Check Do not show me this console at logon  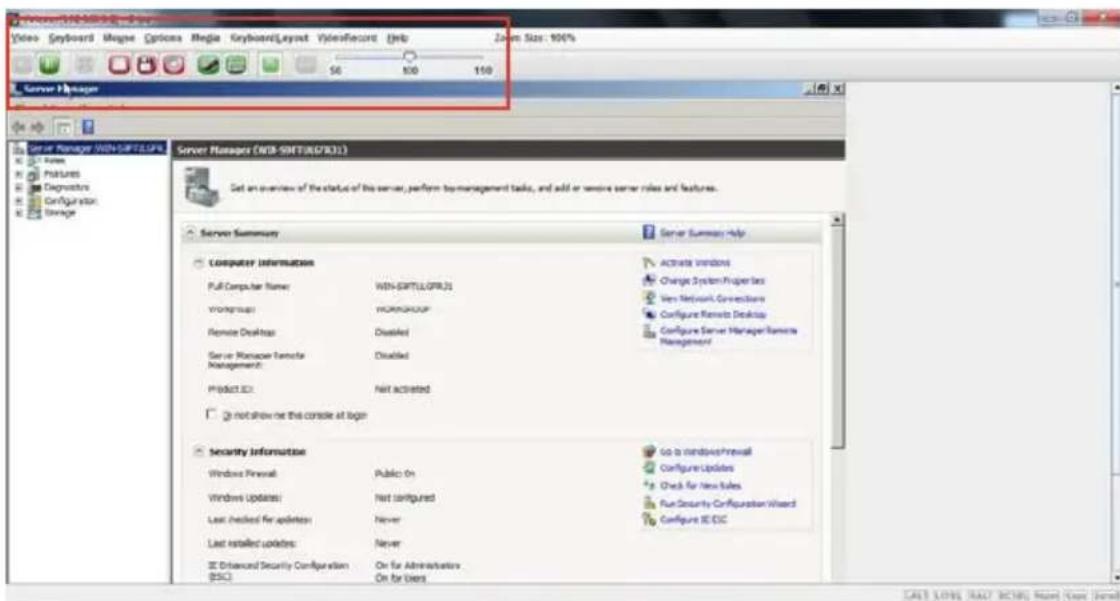click(x=211, y=414)
